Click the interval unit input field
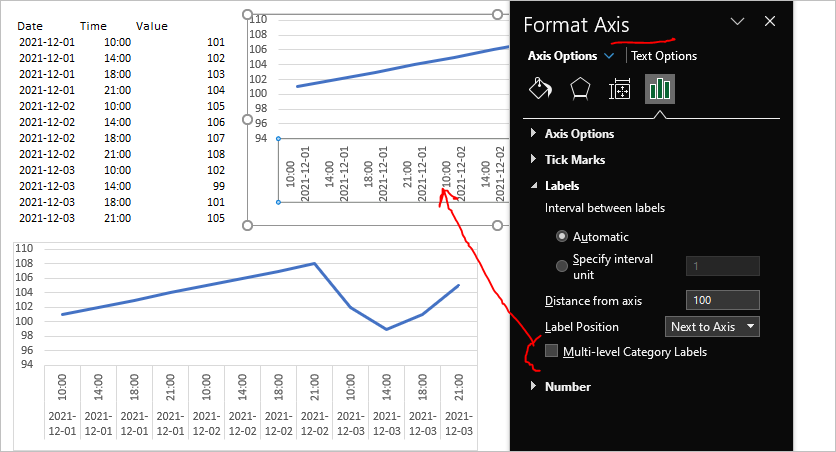Viewport: 836px width, 452px height. pos(722,266)
